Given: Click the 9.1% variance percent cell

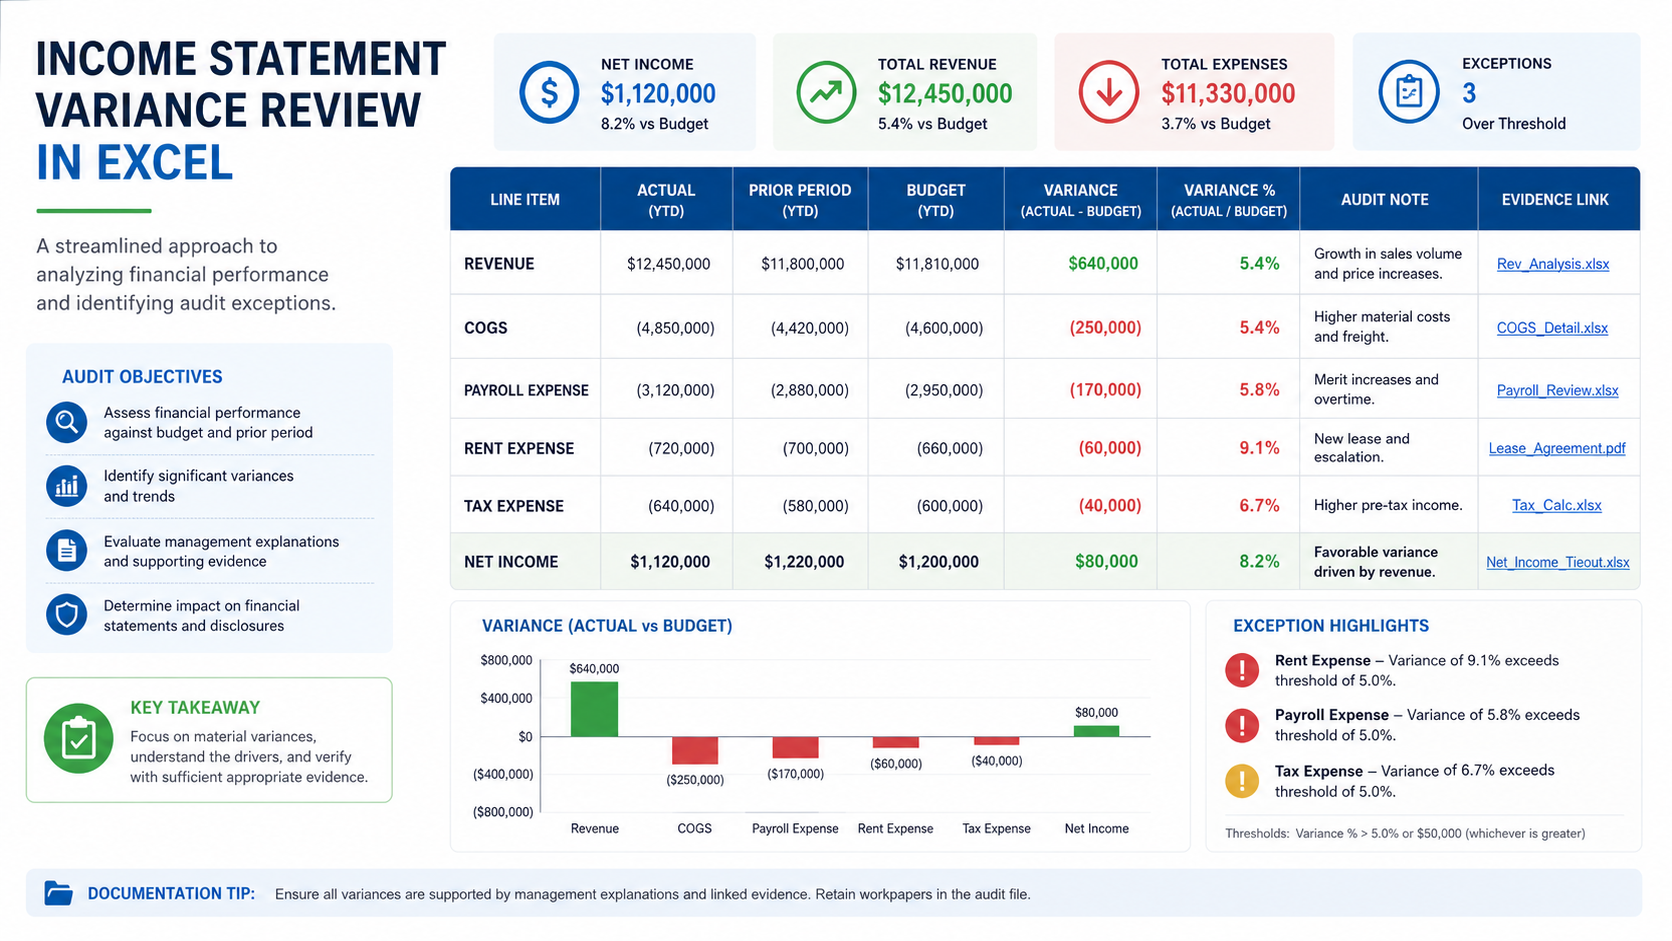Looking at the screenshot, I should pyautogui.click(x=1259, y=448).
